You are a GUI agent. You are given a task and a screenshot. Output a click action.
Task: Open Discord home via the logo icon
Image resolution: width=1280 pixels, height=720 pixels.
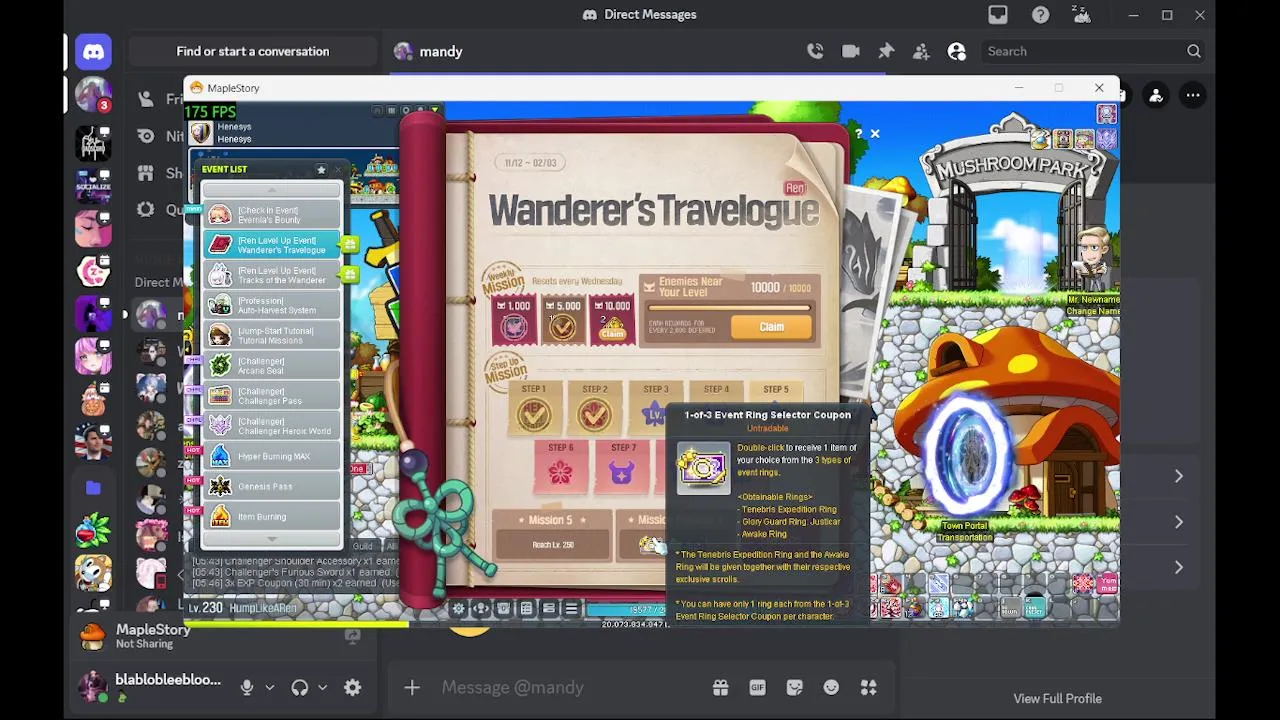coord(93,51)
